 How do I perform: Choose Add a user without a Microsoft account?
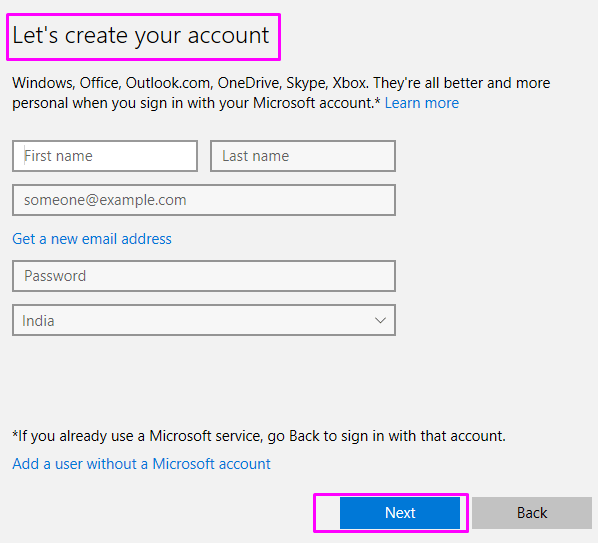pos(141,464)
